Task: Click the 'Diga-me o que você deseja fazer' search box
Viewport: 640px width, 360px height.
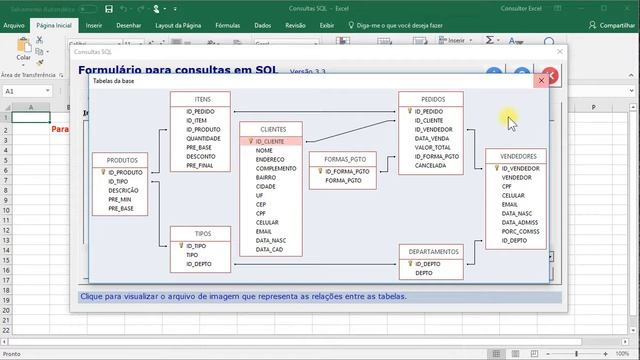Action: click(x=395, y=25)
